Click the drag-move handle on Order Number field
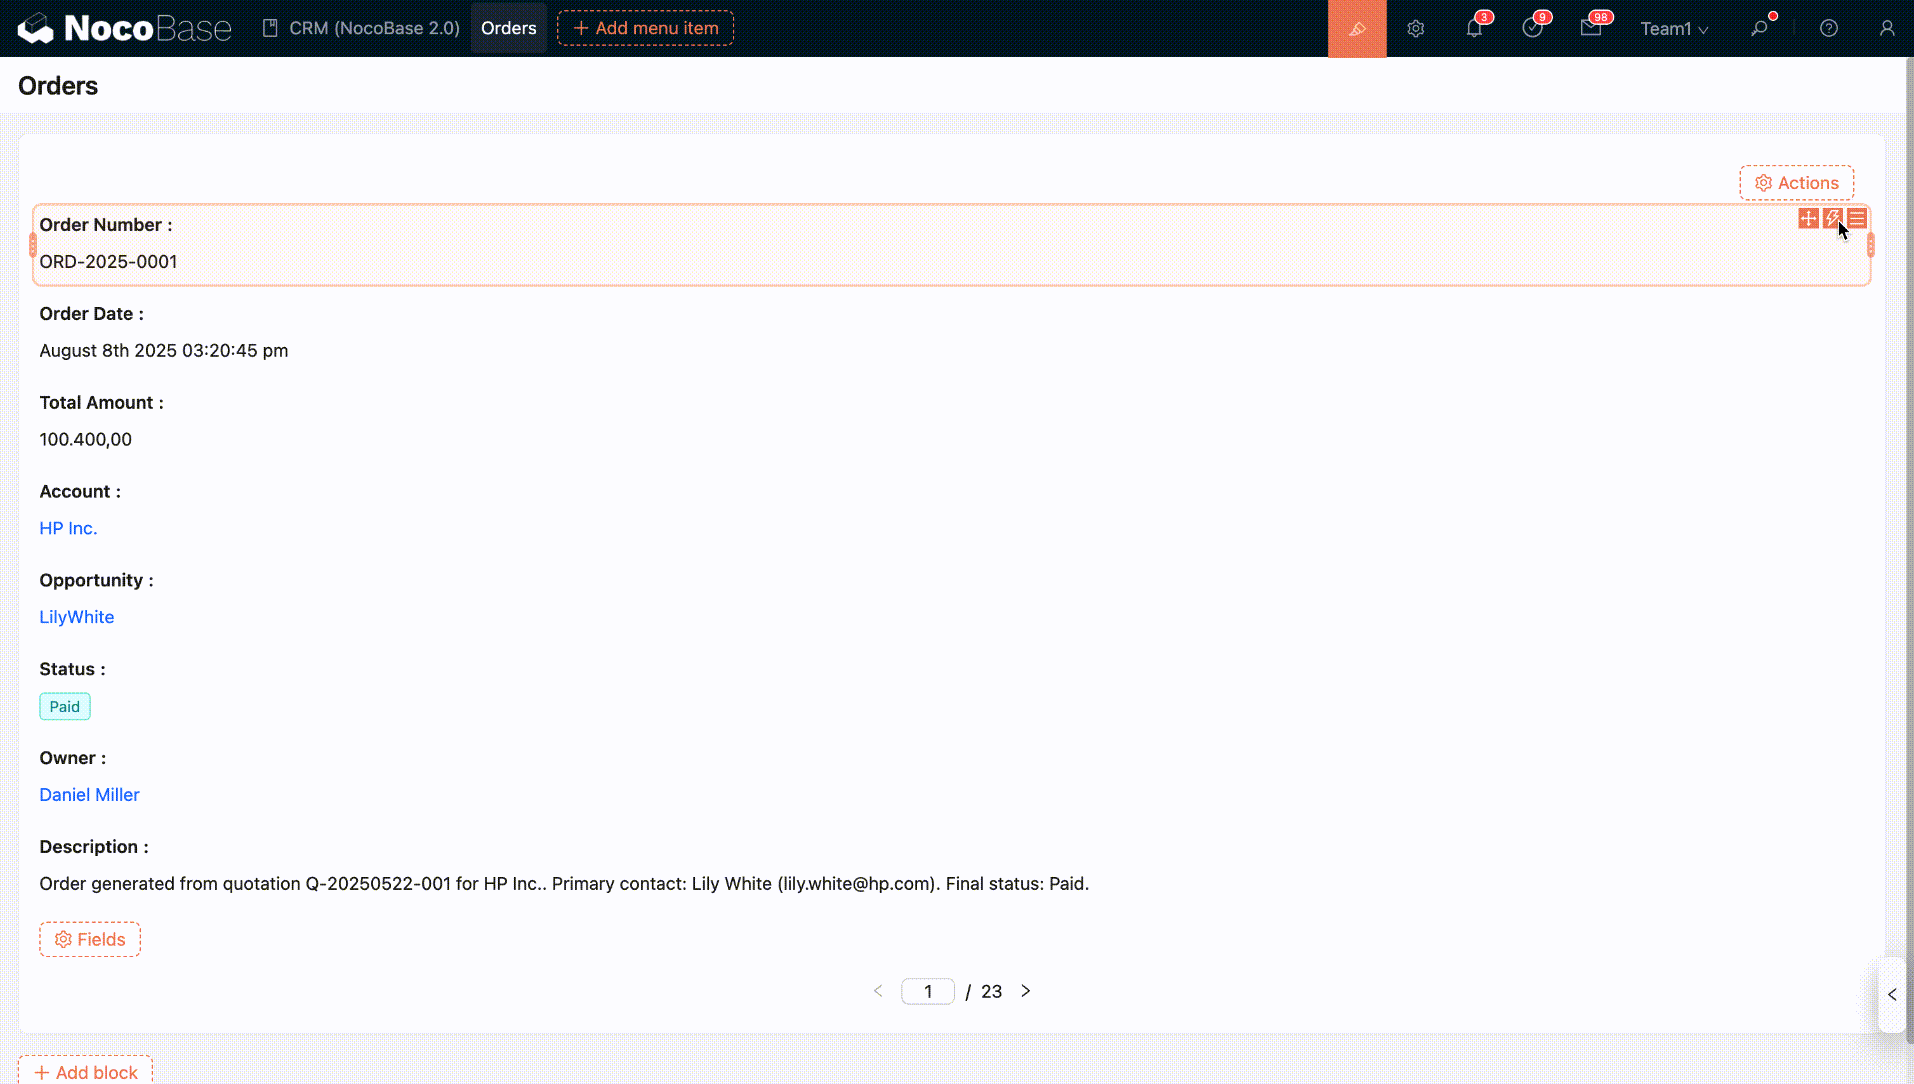Screen dimensions: 1914x1084 coord(1808,218)
